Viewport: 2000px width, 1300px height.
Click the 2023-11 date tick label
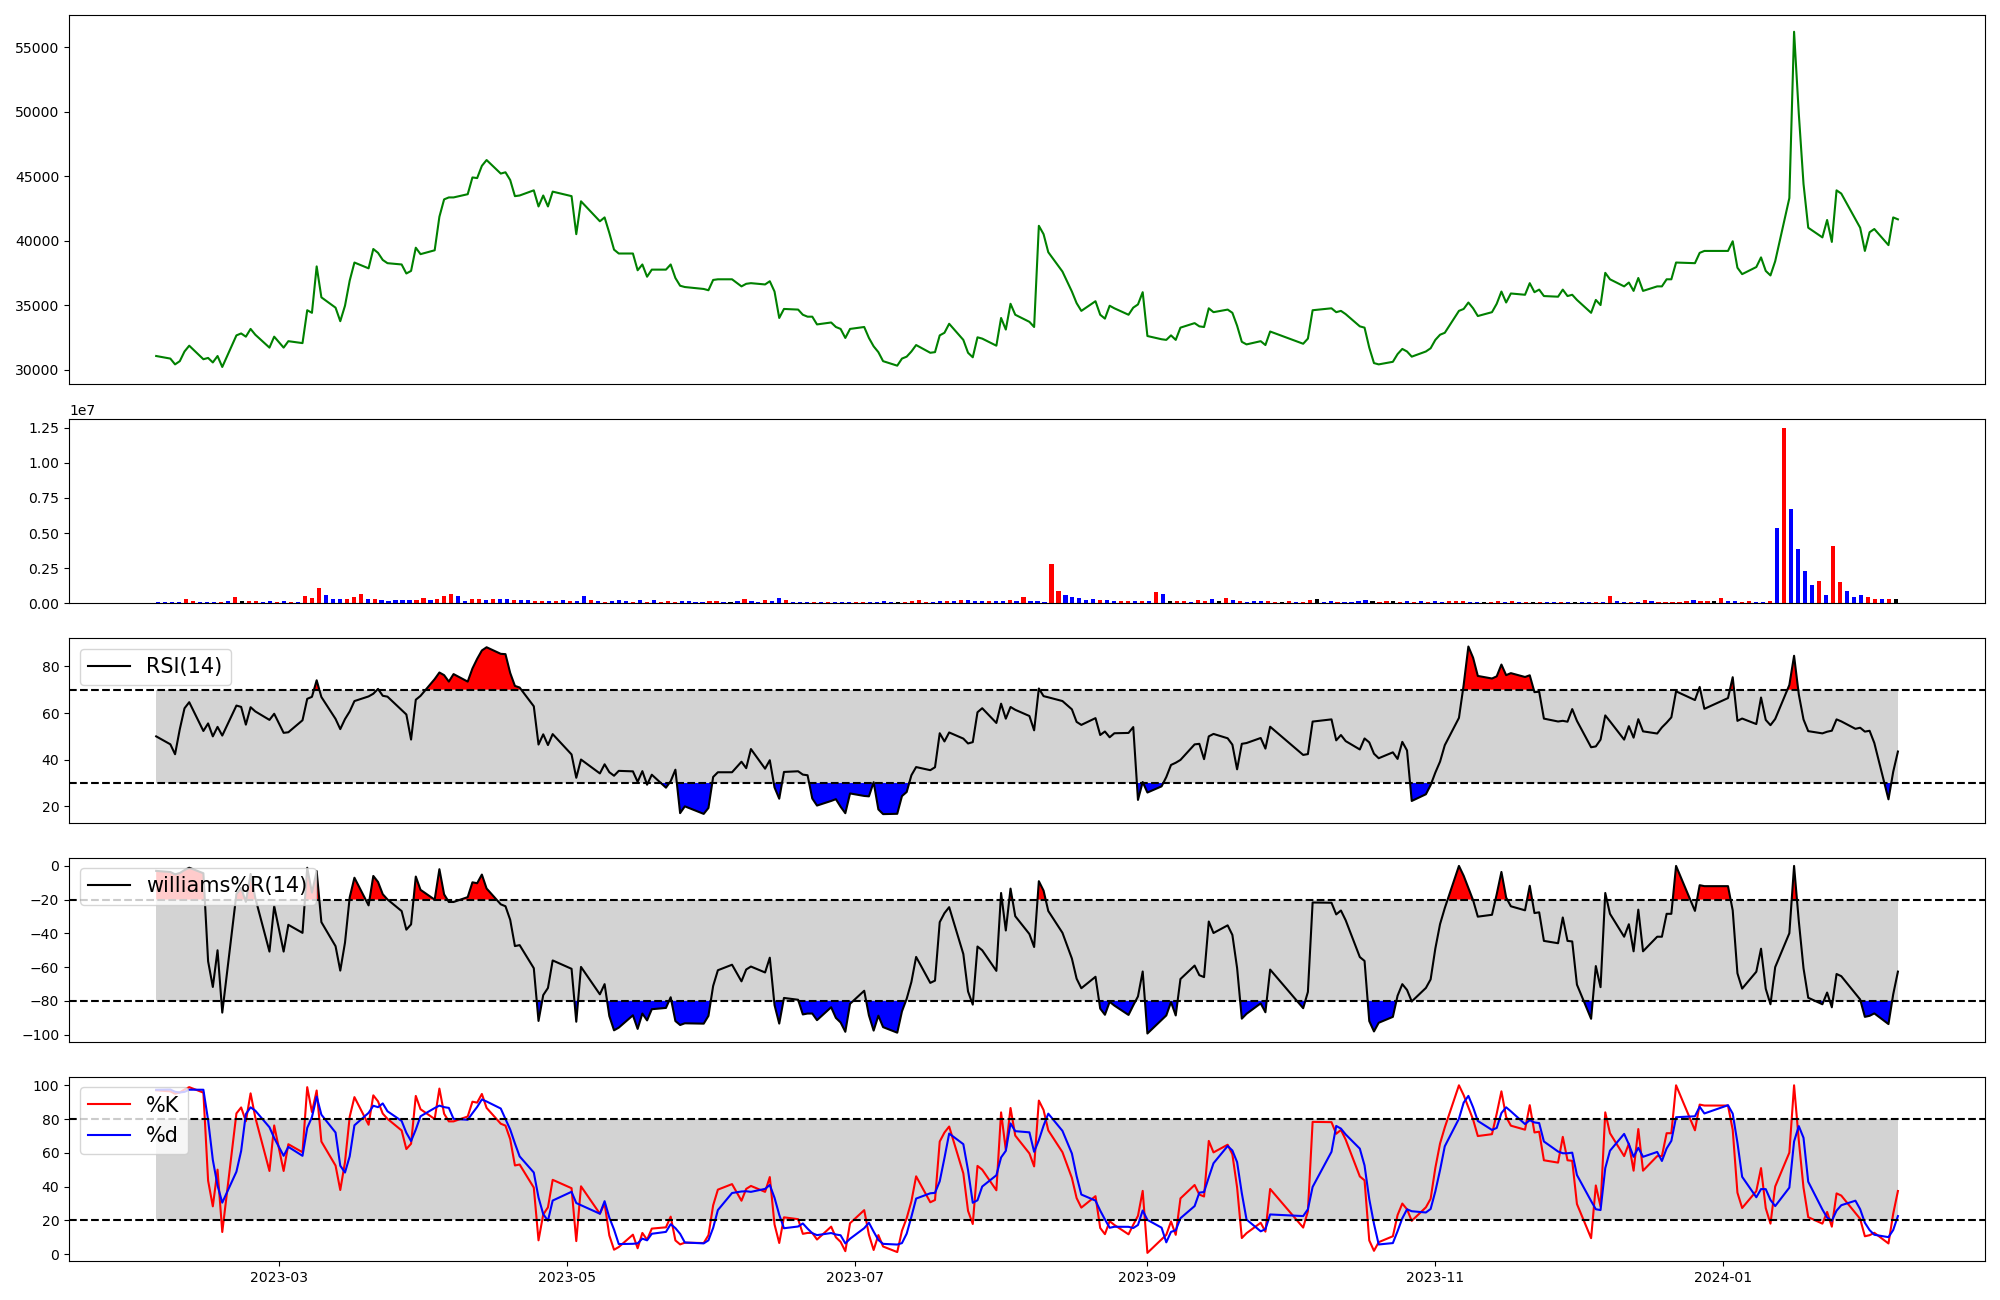pos(1435,1277)
